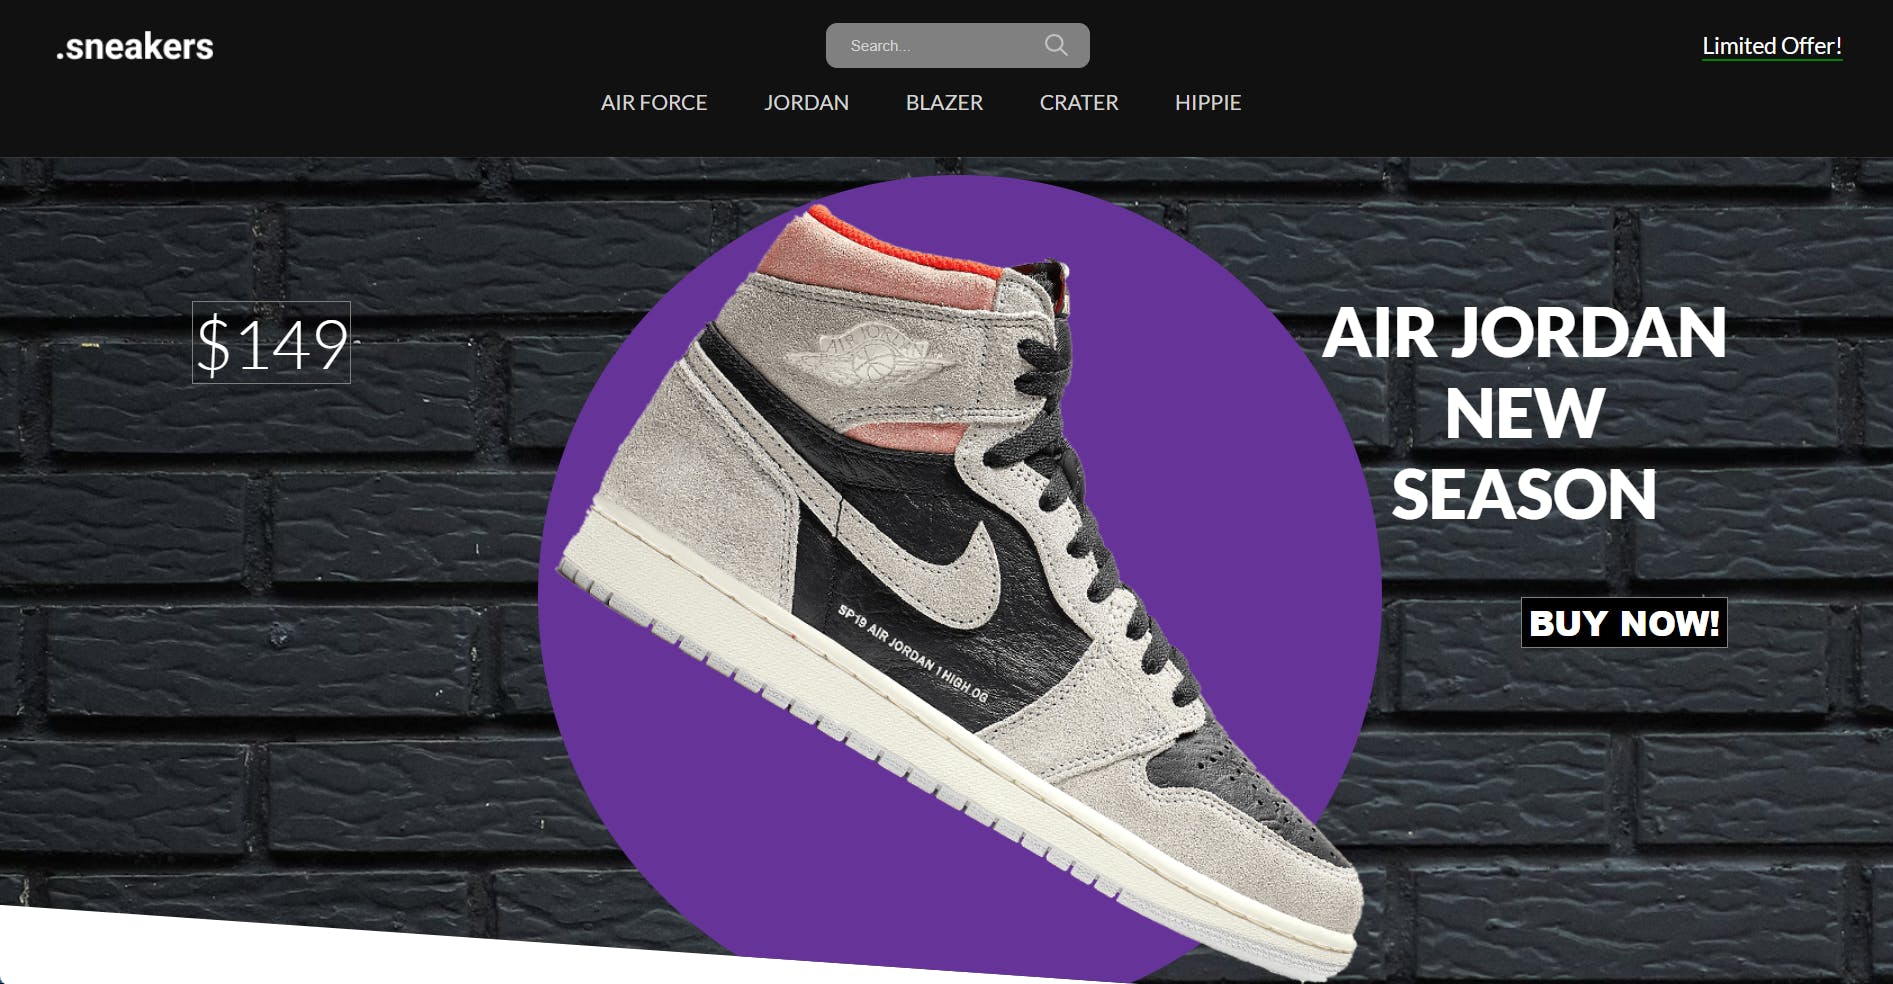Click the Air Jordan sneaker image

960,590
